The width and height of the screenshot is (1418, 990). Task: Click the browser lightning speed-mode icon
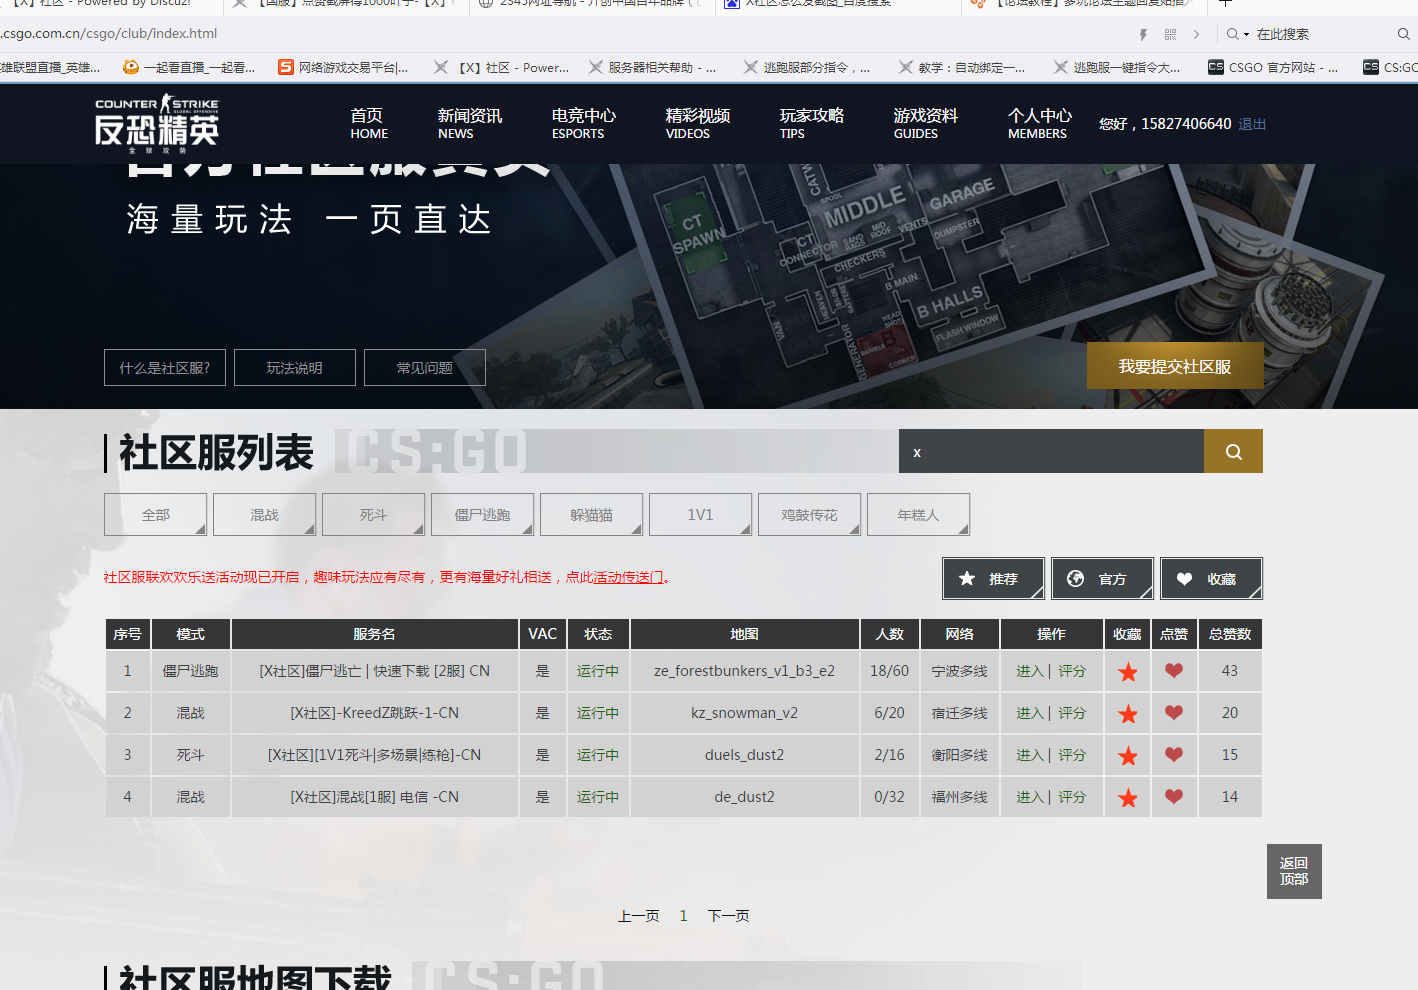pos(1143,34)
